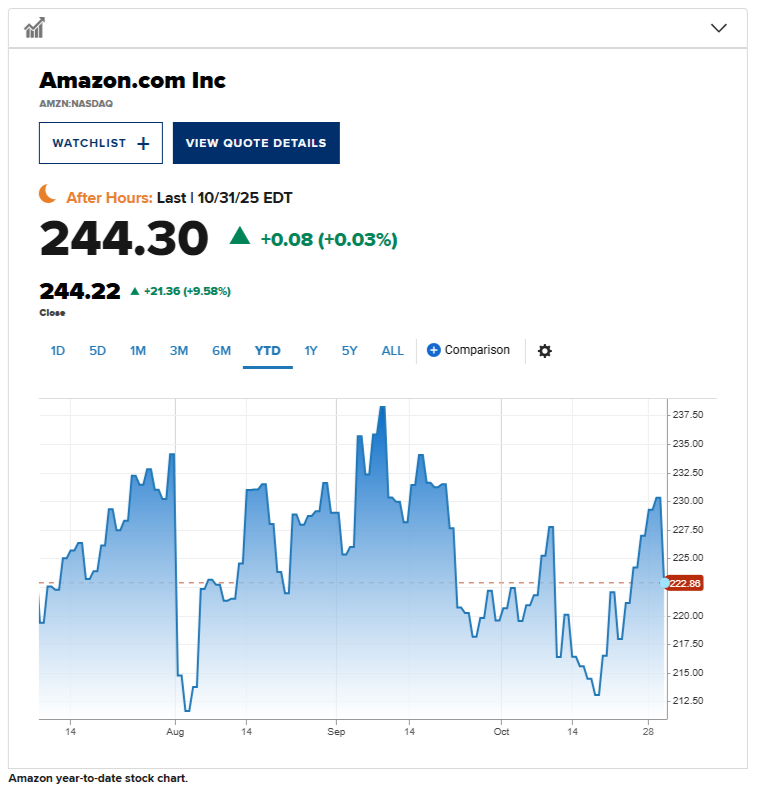Viewport: 761px width, 790px height.
Task: Open View Quote Details
Action: coord(256,143)
